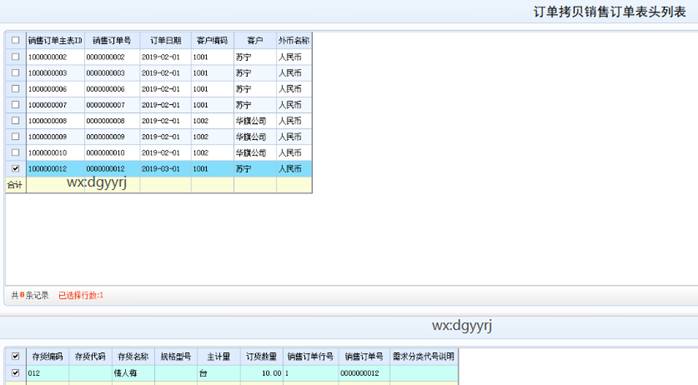Sort by 订单日期 column header
The image size is (698, 385).
[x=166, y=41]
